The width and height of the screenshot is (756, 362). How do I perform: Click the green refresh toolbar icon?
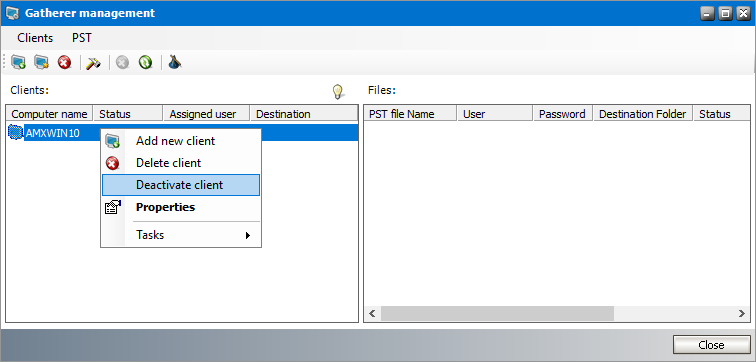coord(146,62)
